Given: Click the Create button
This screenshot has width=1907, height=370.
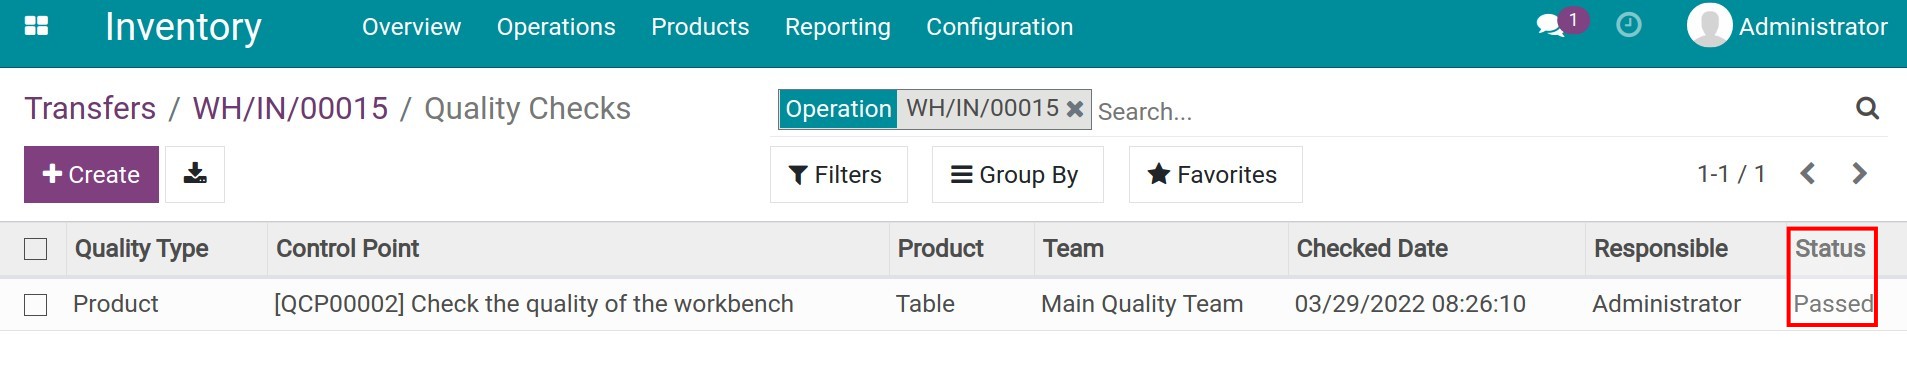Looking at the screenshot, I should (91, 174).
